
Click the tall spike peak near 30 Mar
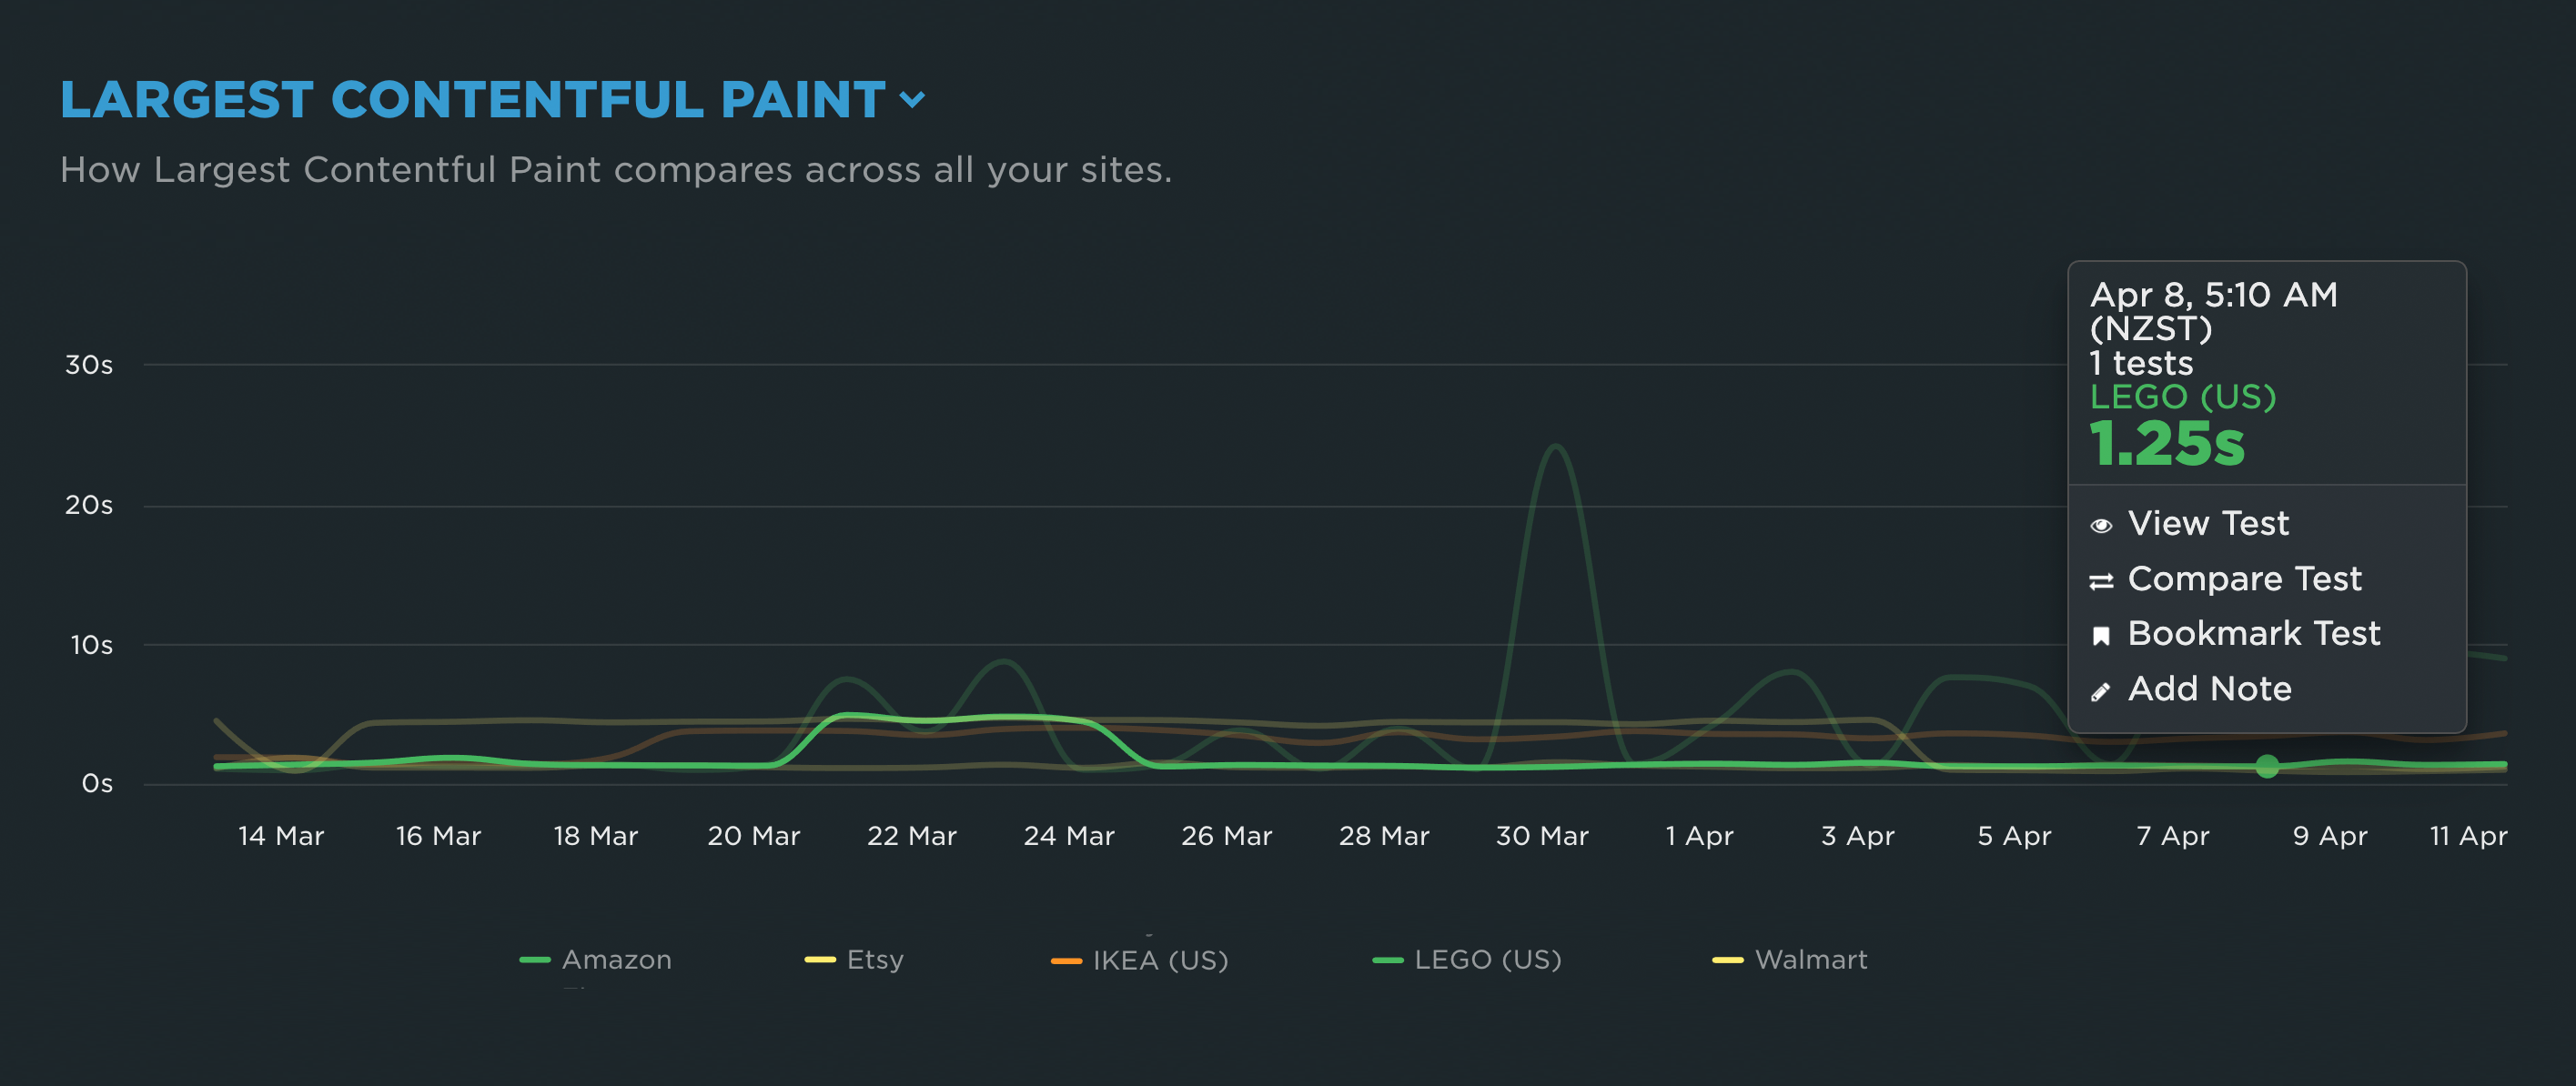click(x=1555, y=446)
